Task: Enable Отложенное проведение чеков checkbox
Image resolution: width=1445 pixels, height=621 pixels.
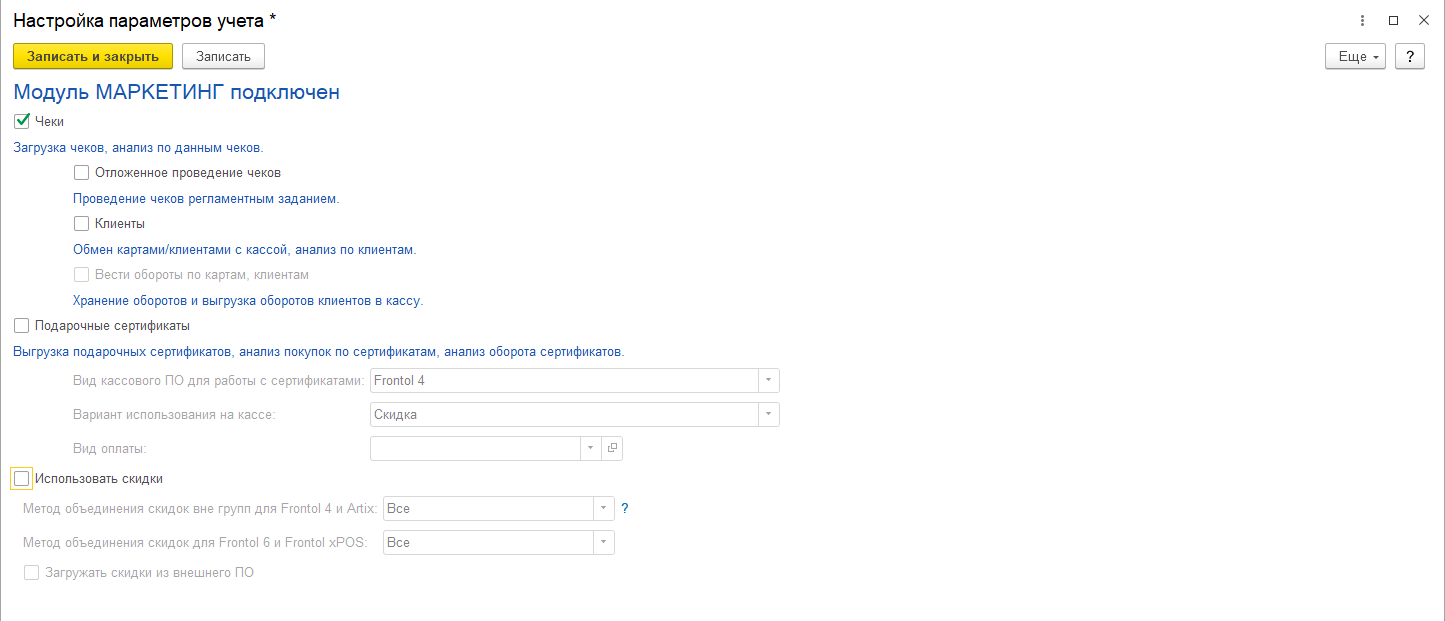Action: click(82, 172)
